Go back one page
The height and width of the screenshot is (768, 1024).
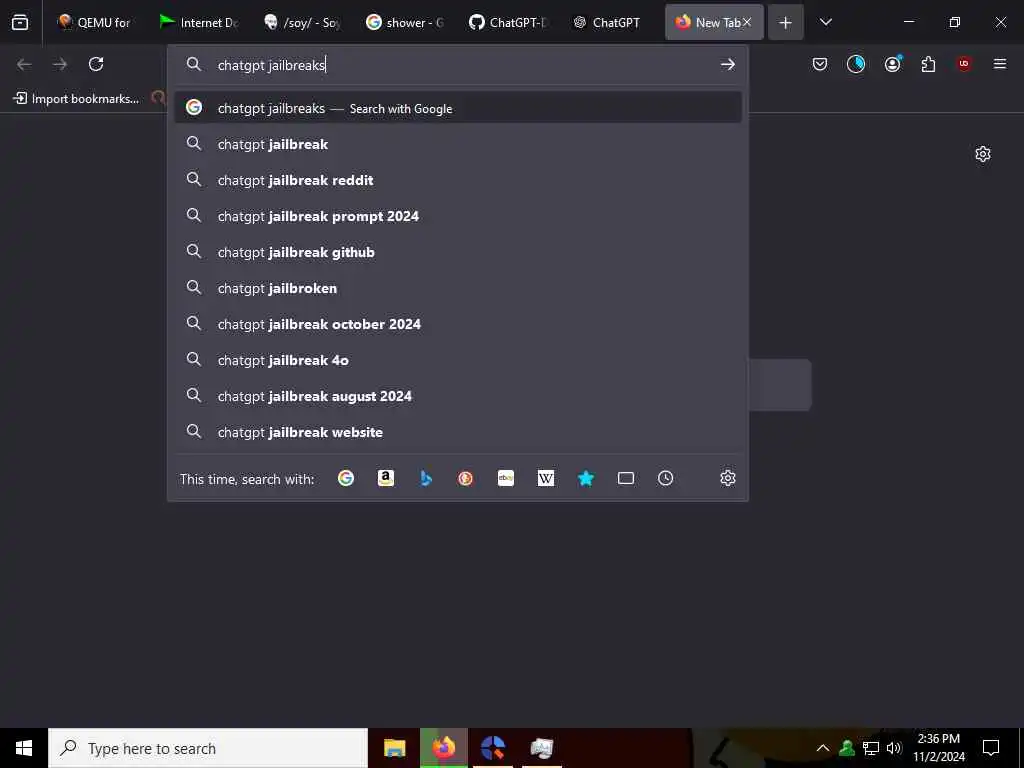pos(24,64)
